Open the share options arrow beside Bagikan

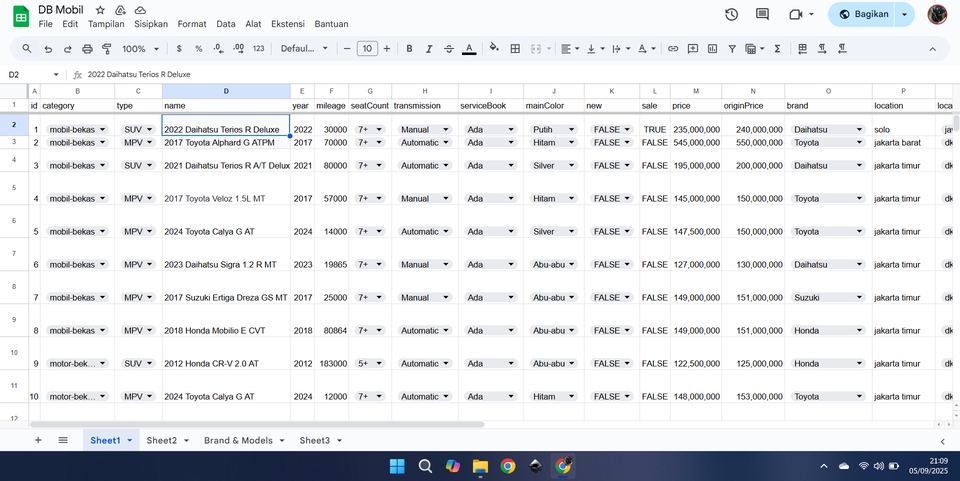[x=904, y=14]
